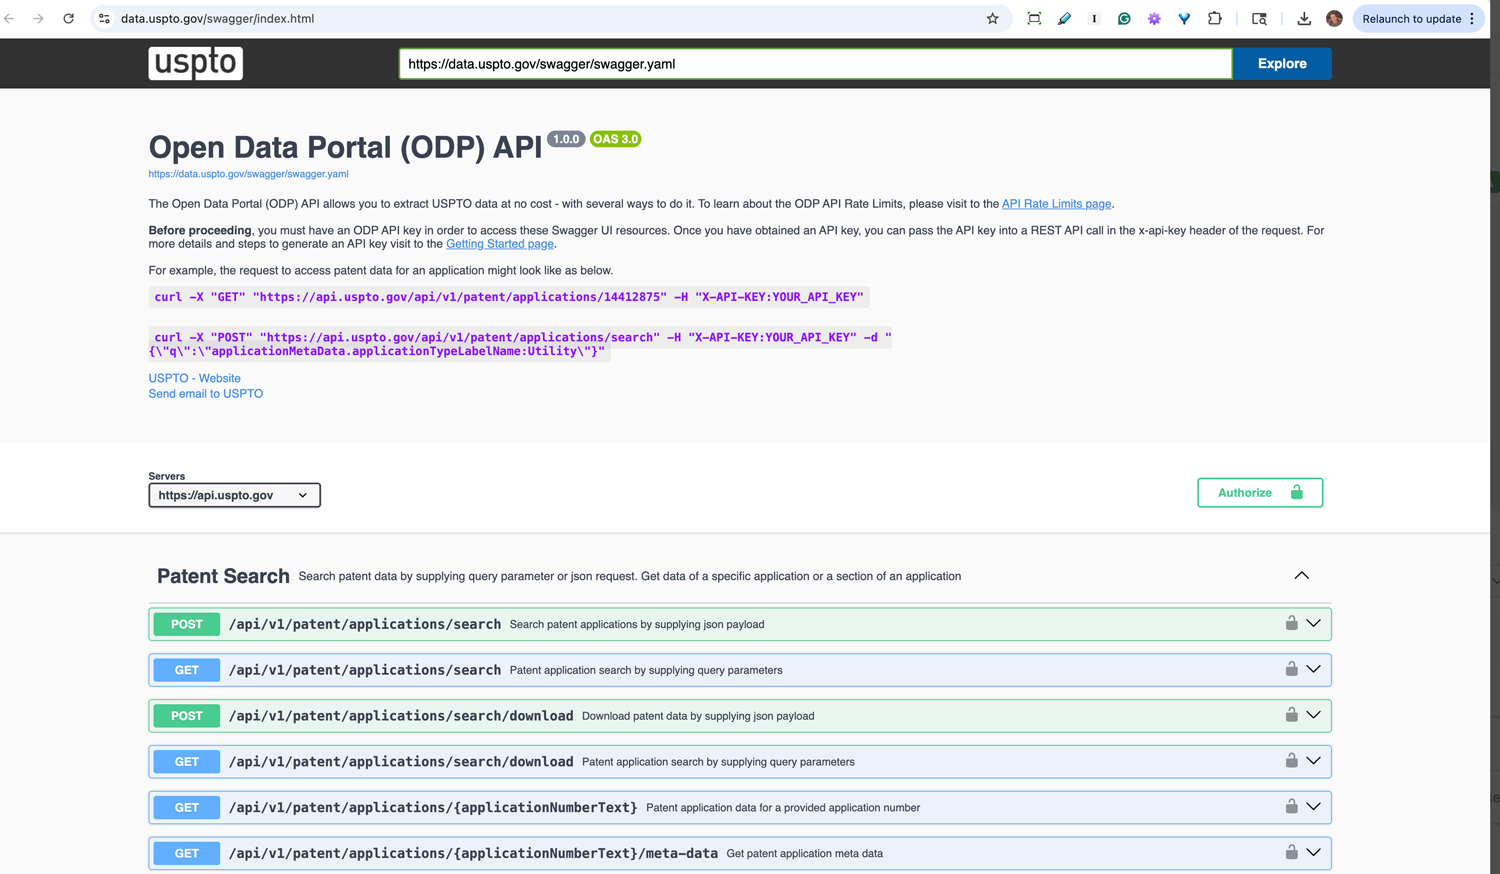Click the swagger.yaml URL input field

(815, 63)
